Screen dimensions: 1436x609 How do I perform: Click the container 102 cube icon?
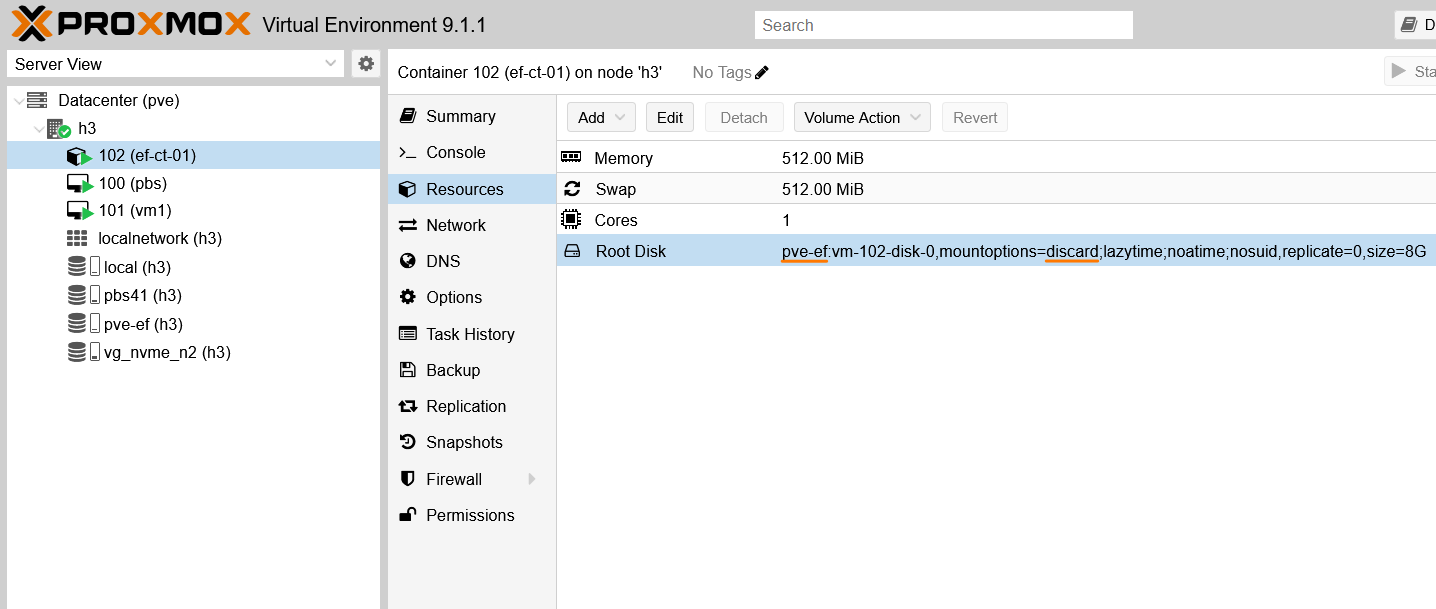click(78, 156)
